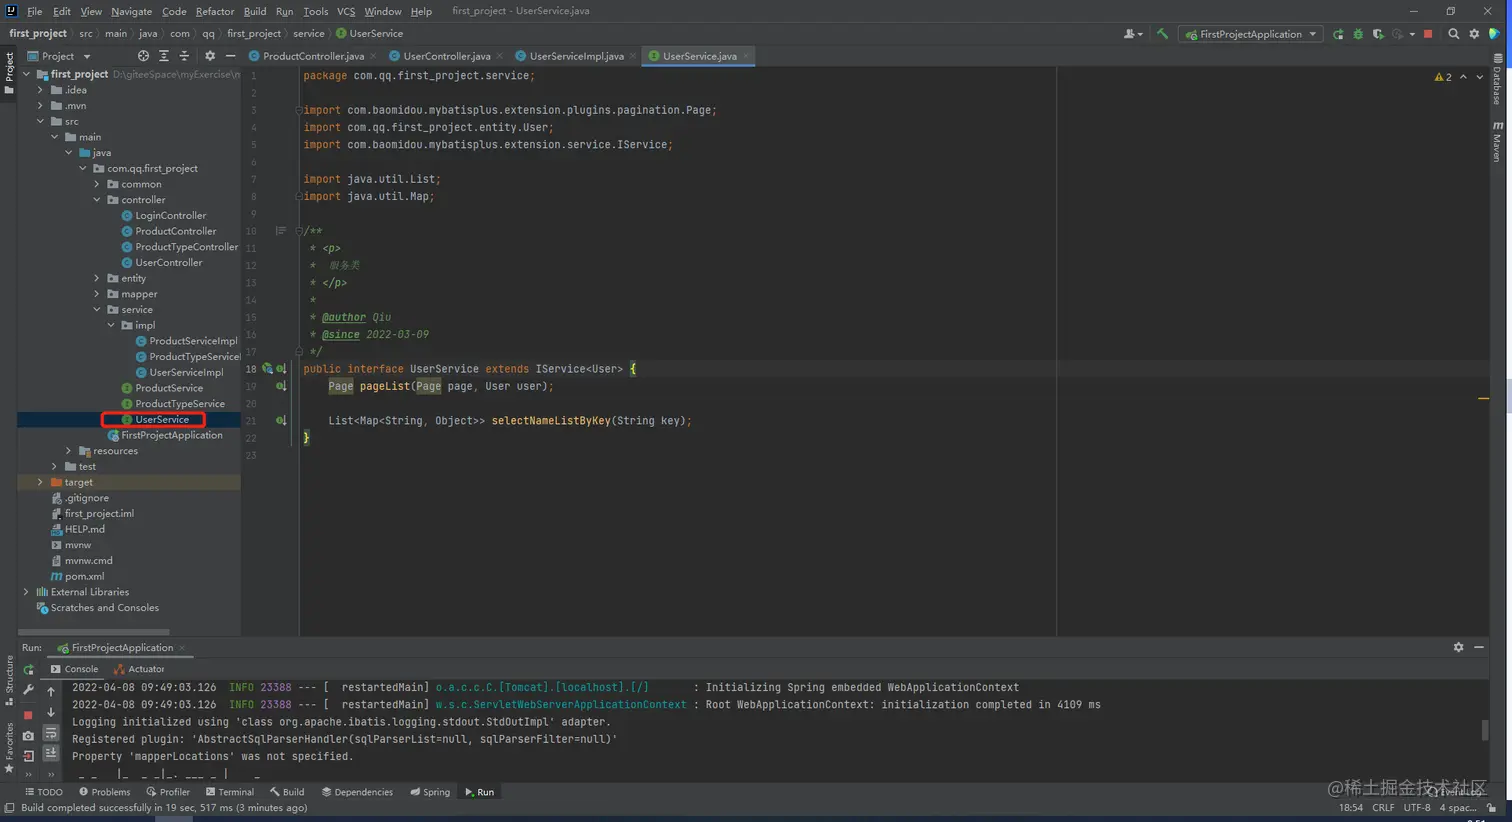Click the Project tree horizontal scrollbar
Viewport: 1512px width, 822px height.
tap(94, 632)
